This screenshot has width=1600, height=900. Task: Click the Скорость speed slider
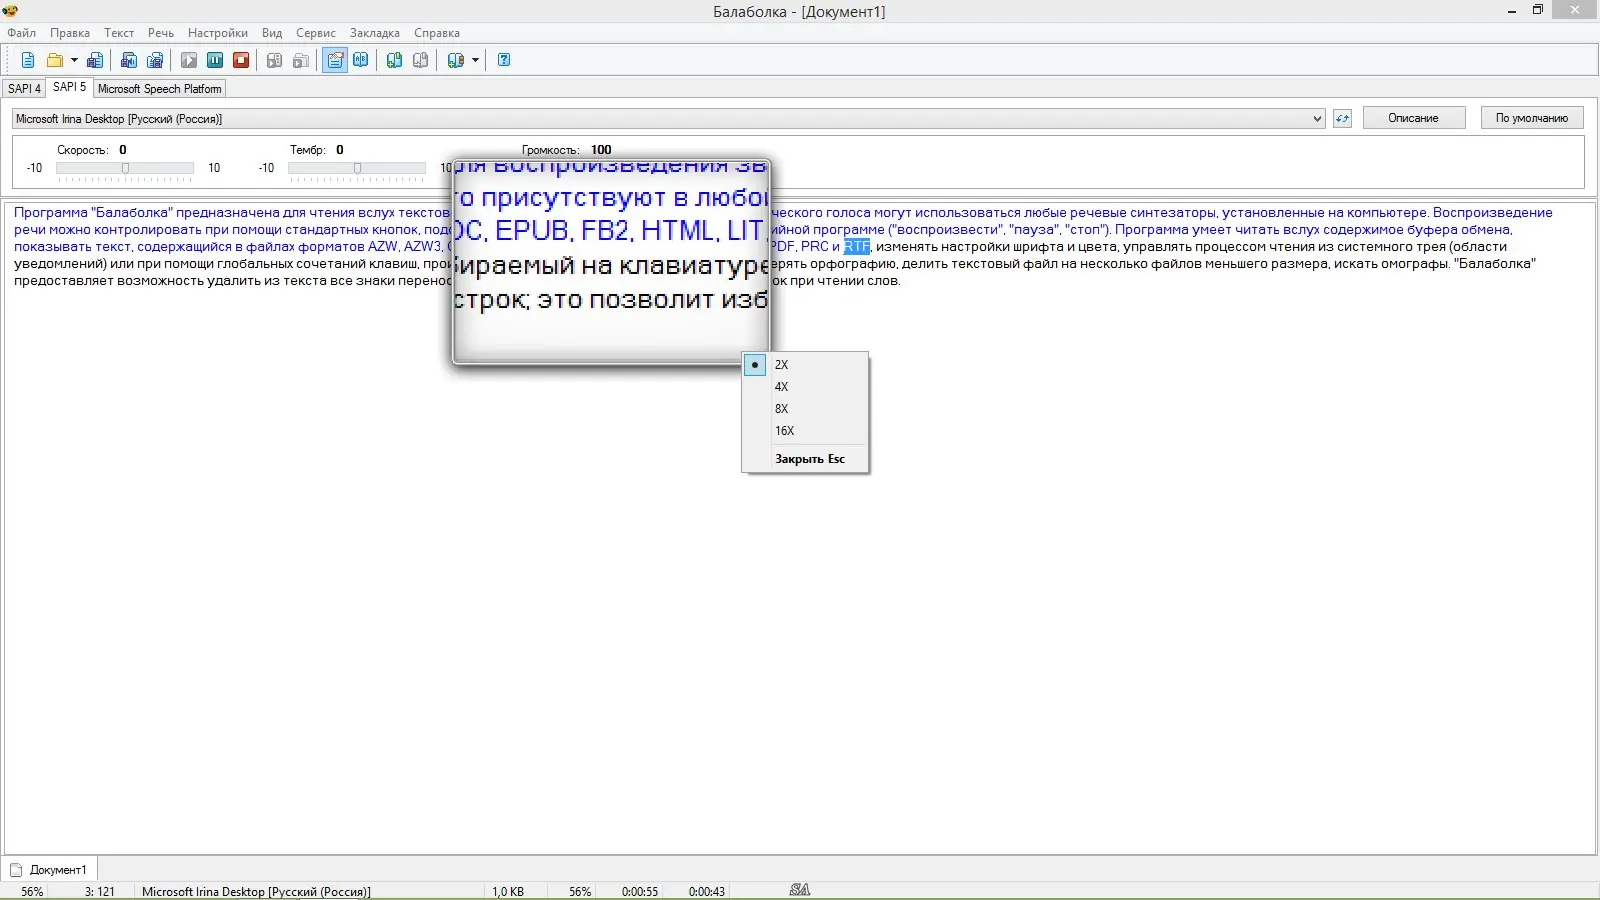pos(125,169)
